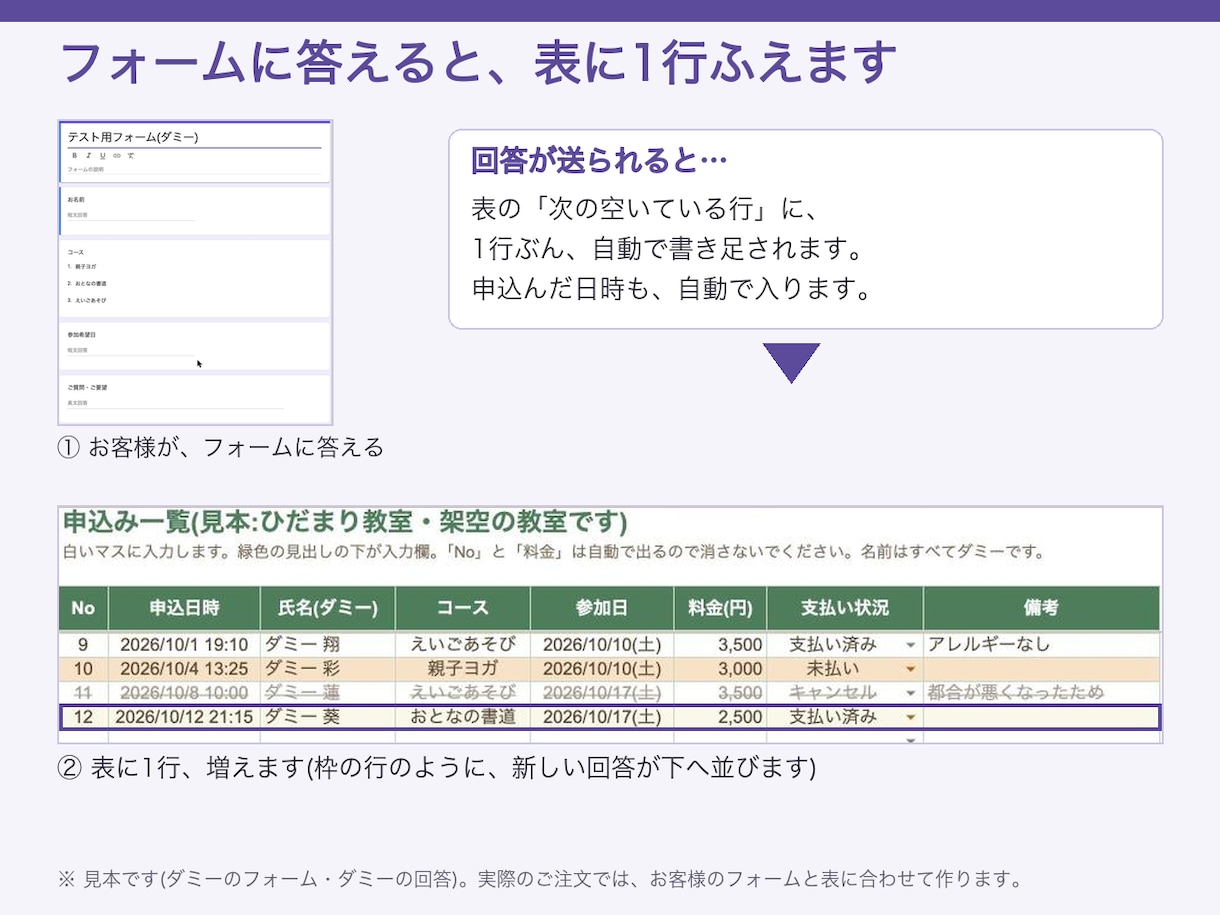
Task: Click the 氏名(ダミー) column header
Action: tap(327, 608)
